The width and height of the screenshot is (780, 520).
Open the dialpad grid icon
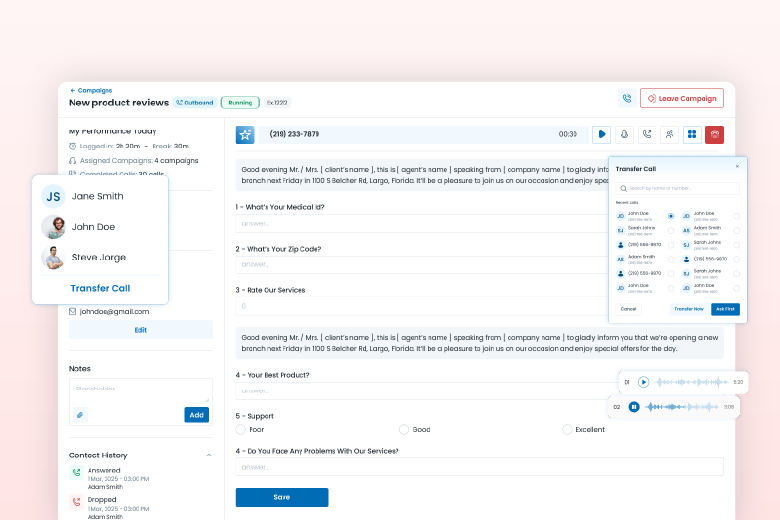[x=691, y=134]
